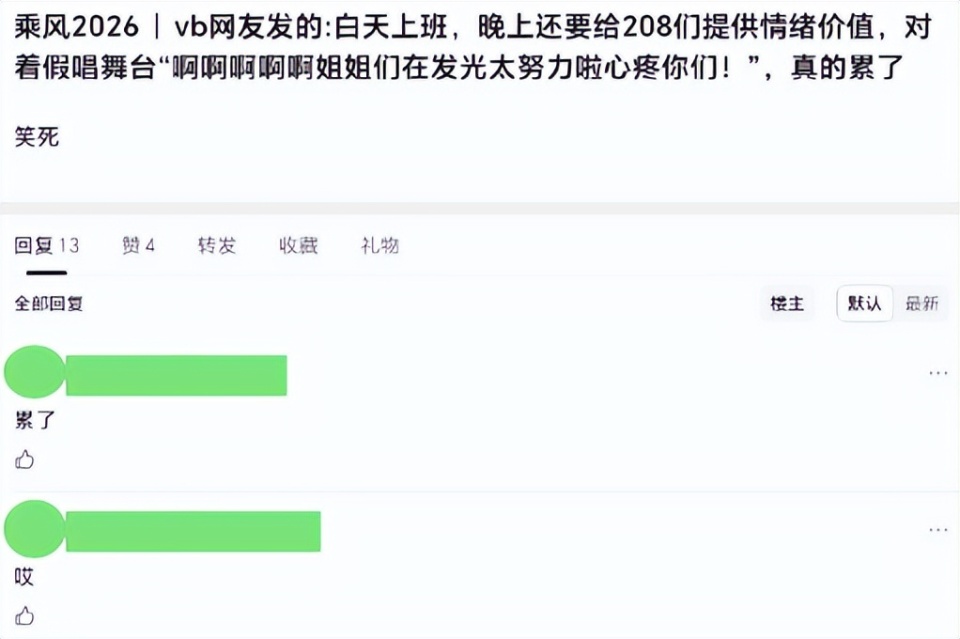Click the thumbs-up icon under comment "哎"

coord(25,615)
